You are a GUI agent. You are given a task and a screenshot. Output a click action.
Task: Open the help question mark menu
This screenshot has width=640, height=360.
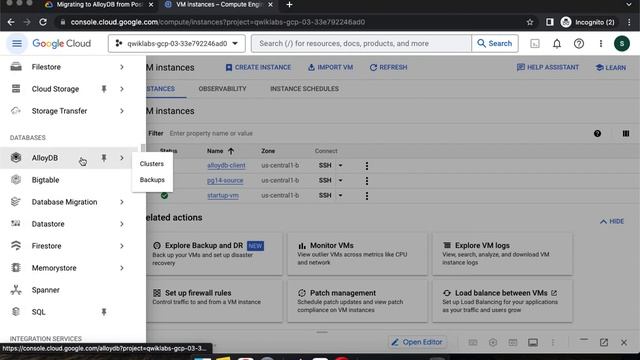(579, 43)
